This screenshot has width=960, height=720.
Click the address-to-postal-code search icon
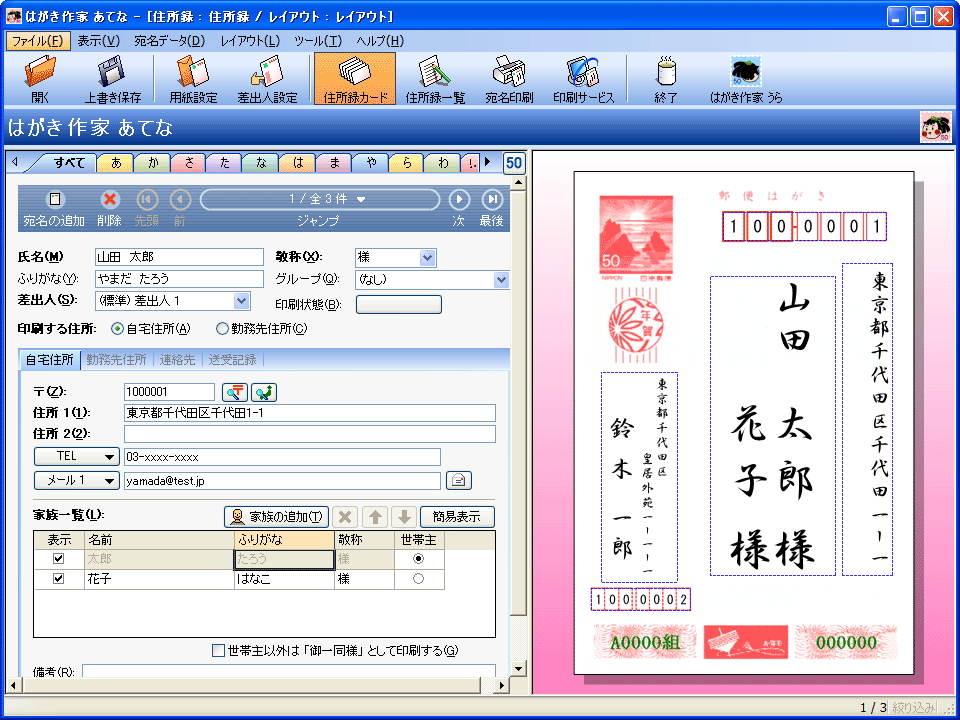(264, 392)
